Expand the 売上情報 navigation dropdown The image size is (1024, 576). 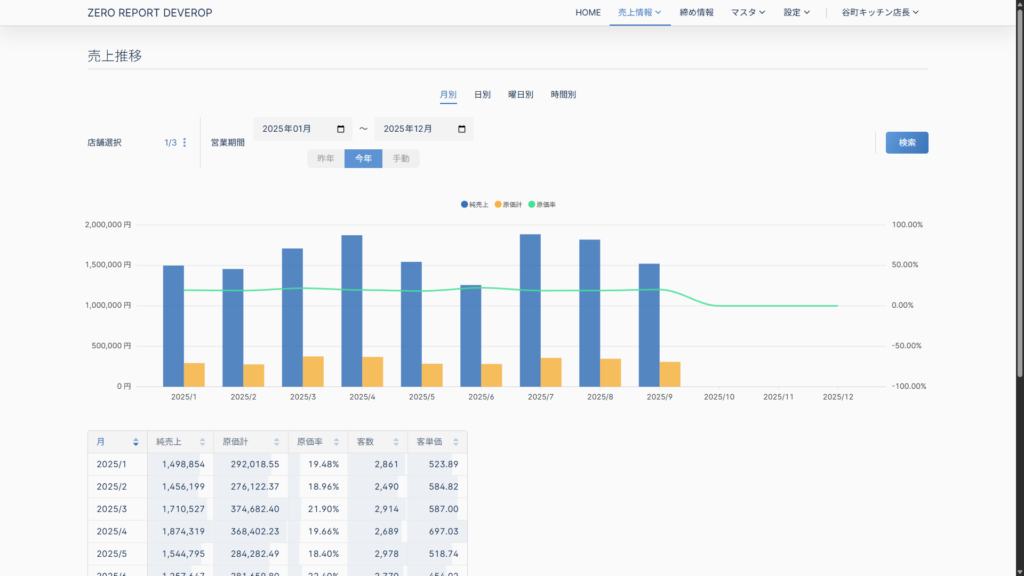(x=640, y=13)
